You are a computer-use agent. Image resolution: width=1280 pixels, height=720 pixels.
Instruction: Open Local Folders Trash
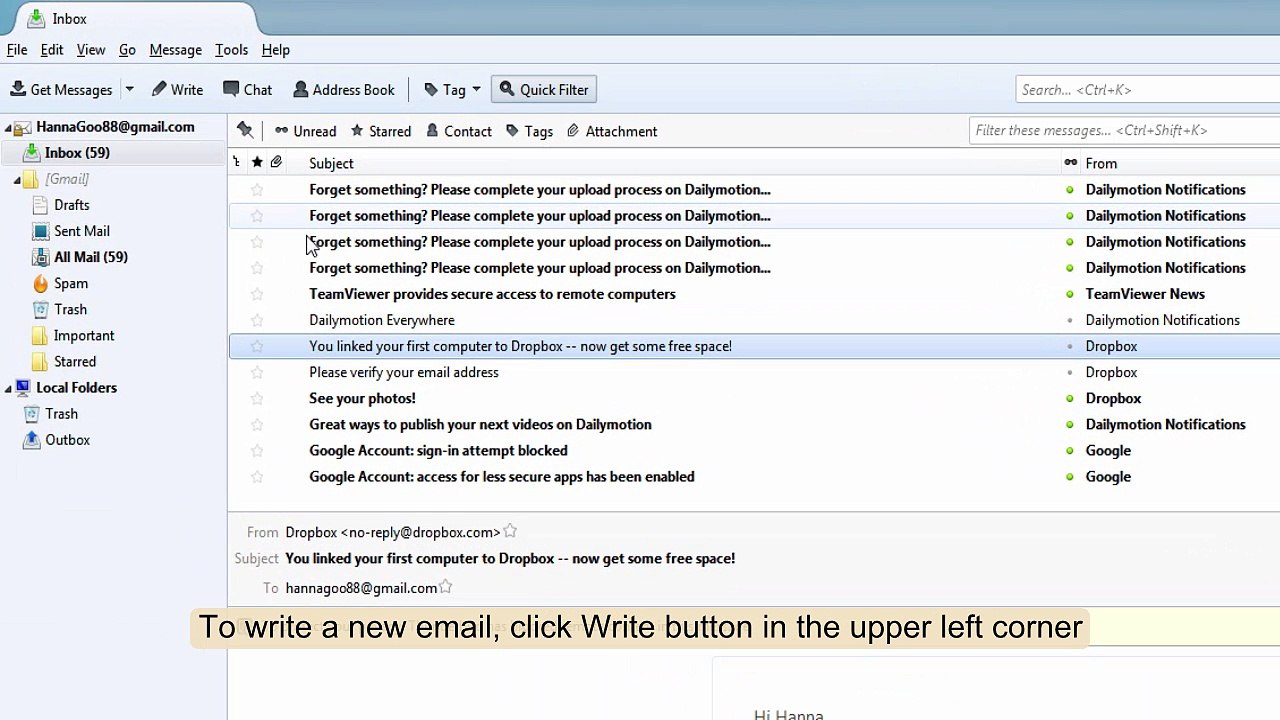pos(61,413)
